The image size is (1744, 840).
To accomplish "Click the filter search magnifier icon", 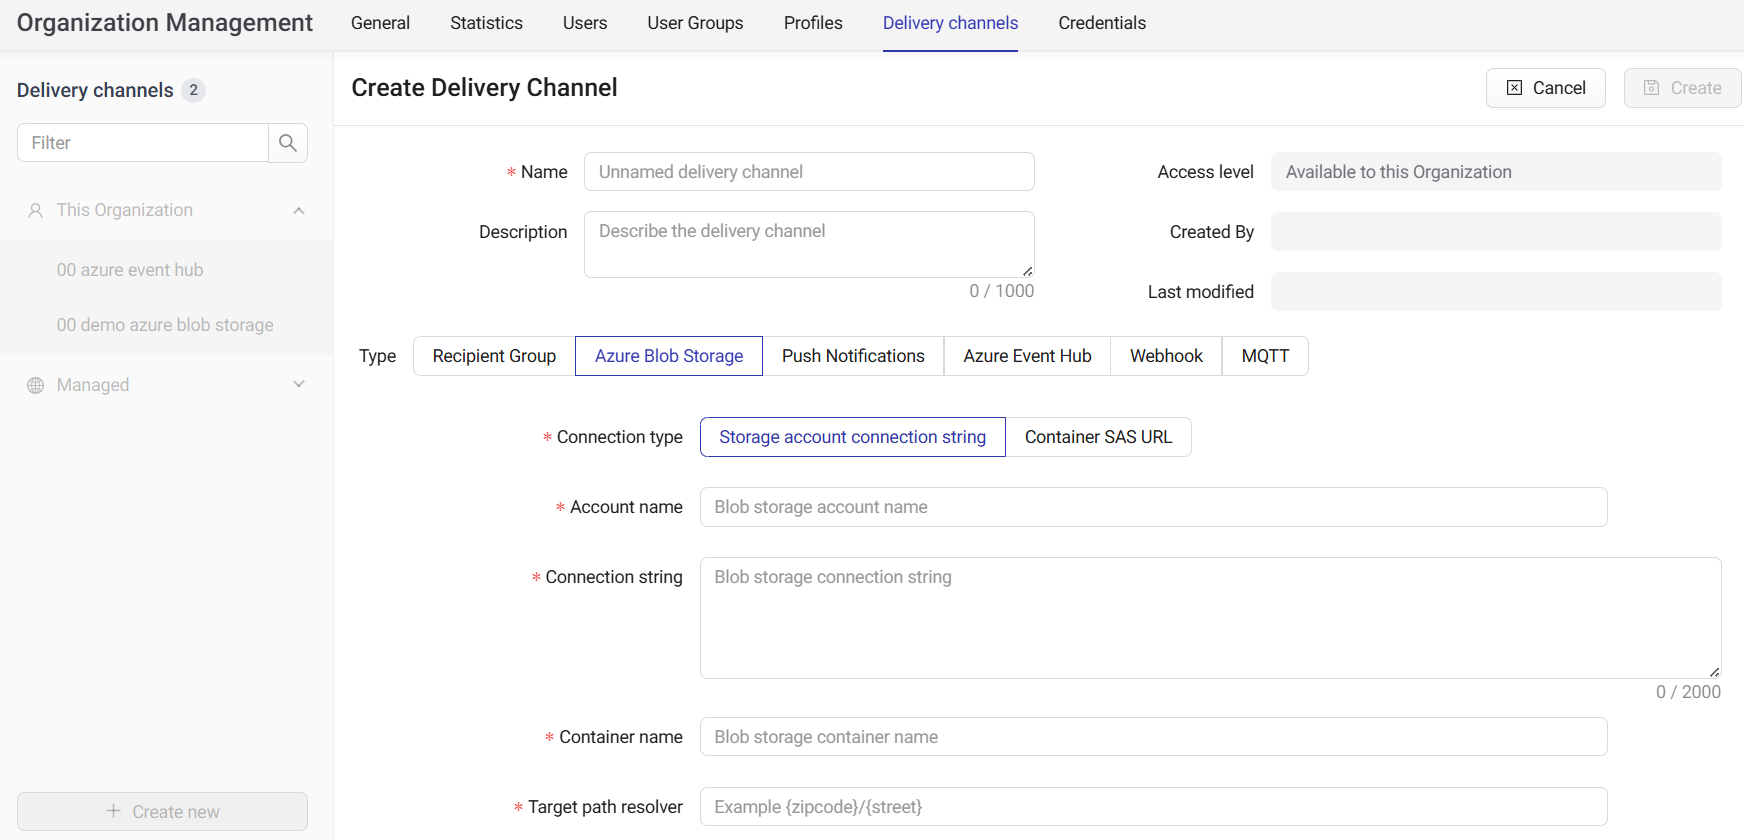I will point(287,143).
